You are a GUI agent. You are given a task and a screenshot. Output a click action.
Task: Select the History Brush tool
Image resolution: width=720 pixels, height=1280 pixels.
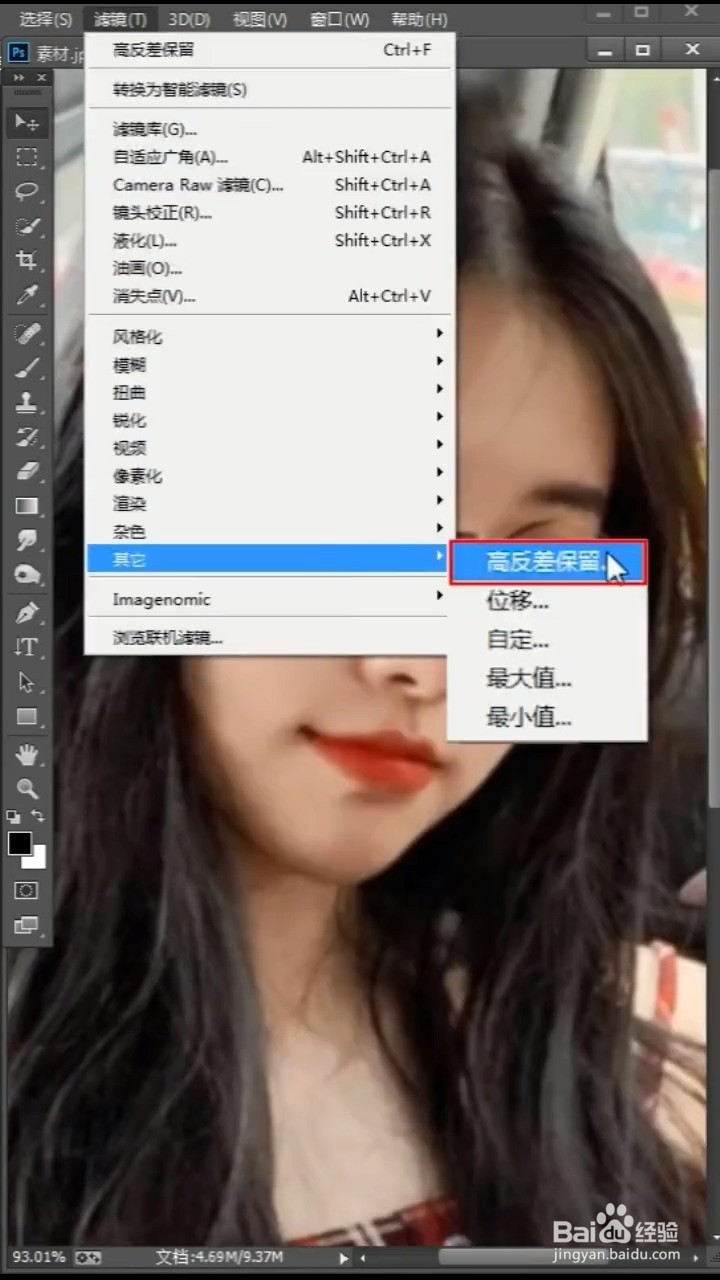[27, 436]
